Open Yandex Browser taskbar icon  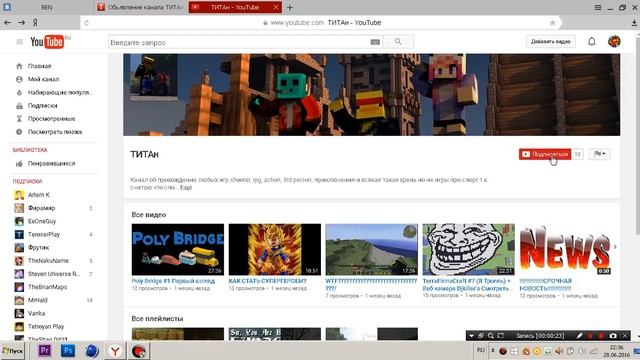[115, 351]
